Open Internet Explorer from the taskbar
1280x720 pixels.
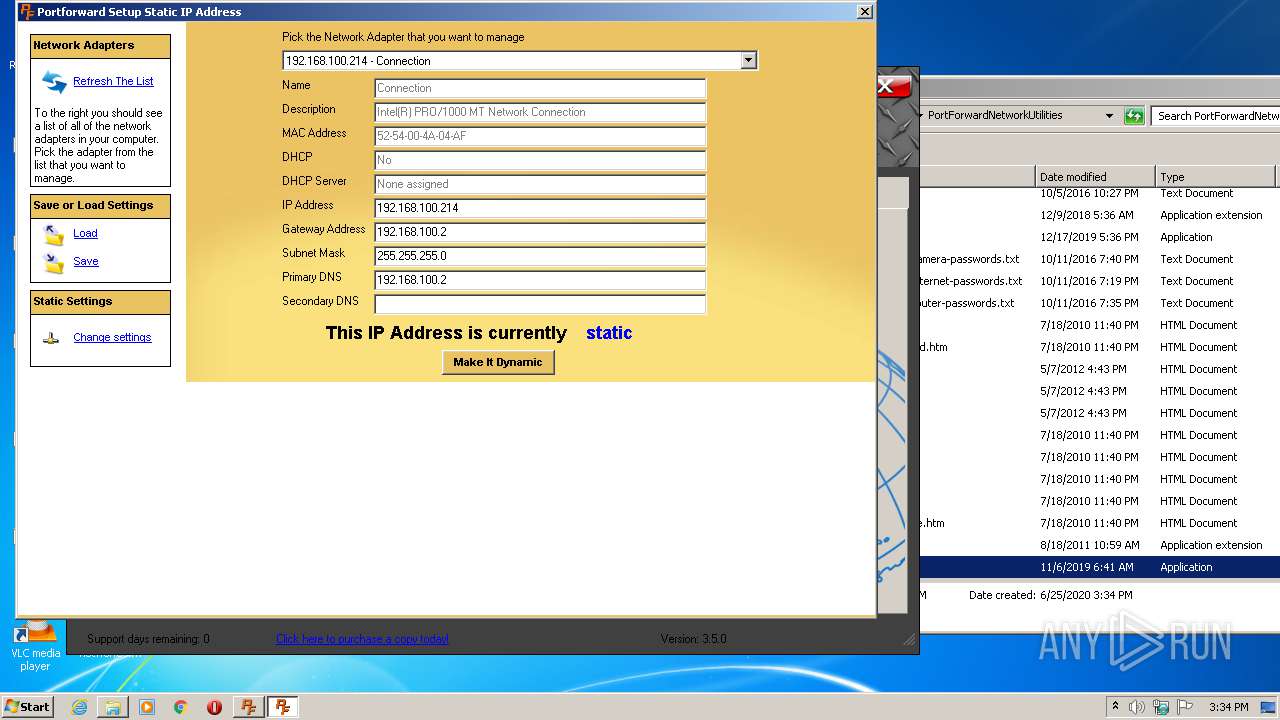pos(79,707)
